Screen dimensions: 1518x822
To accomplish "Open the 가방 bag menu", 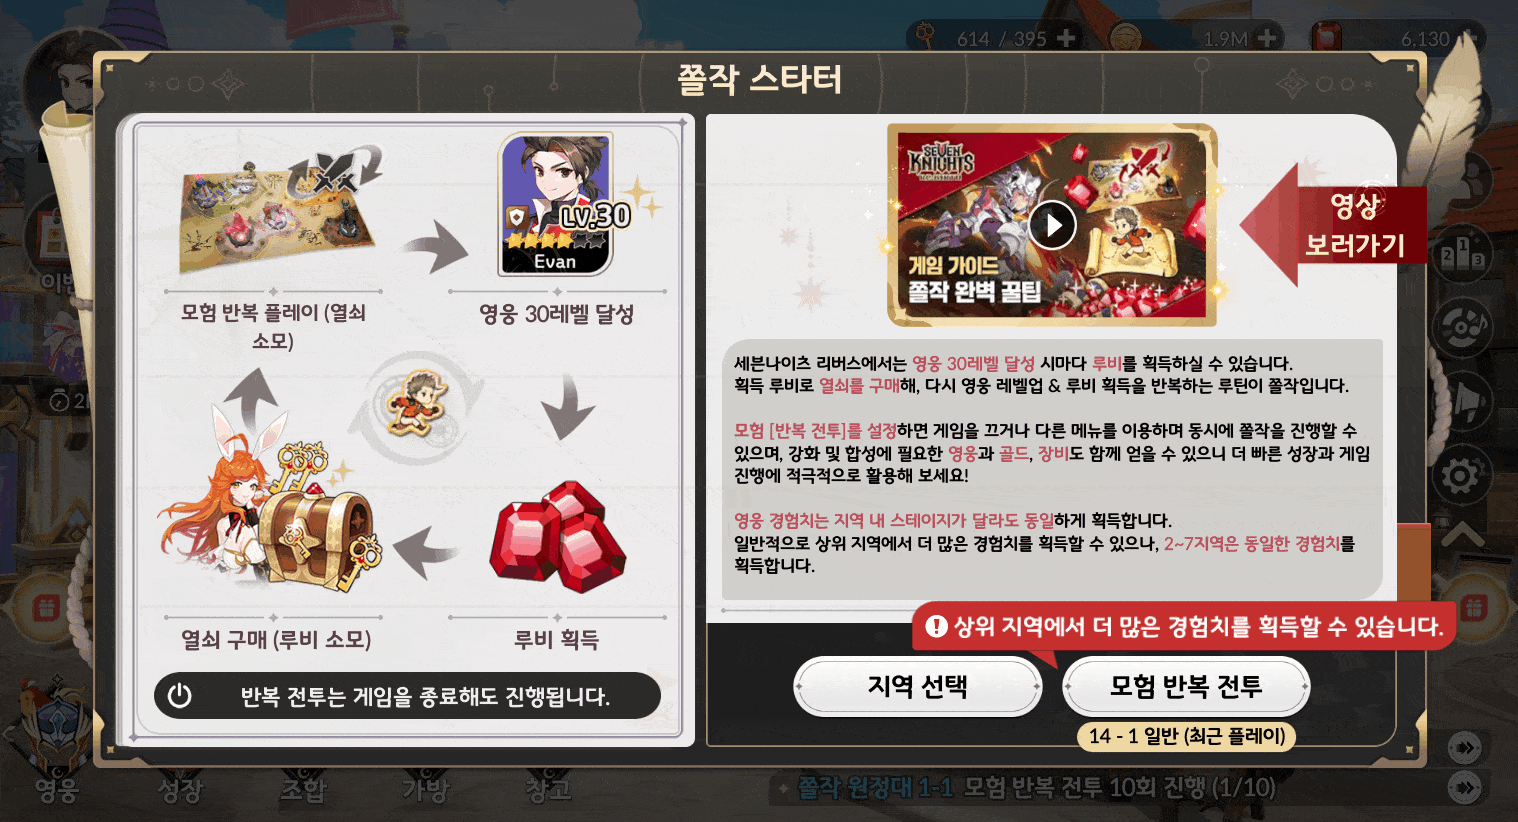I will point(426,789).
